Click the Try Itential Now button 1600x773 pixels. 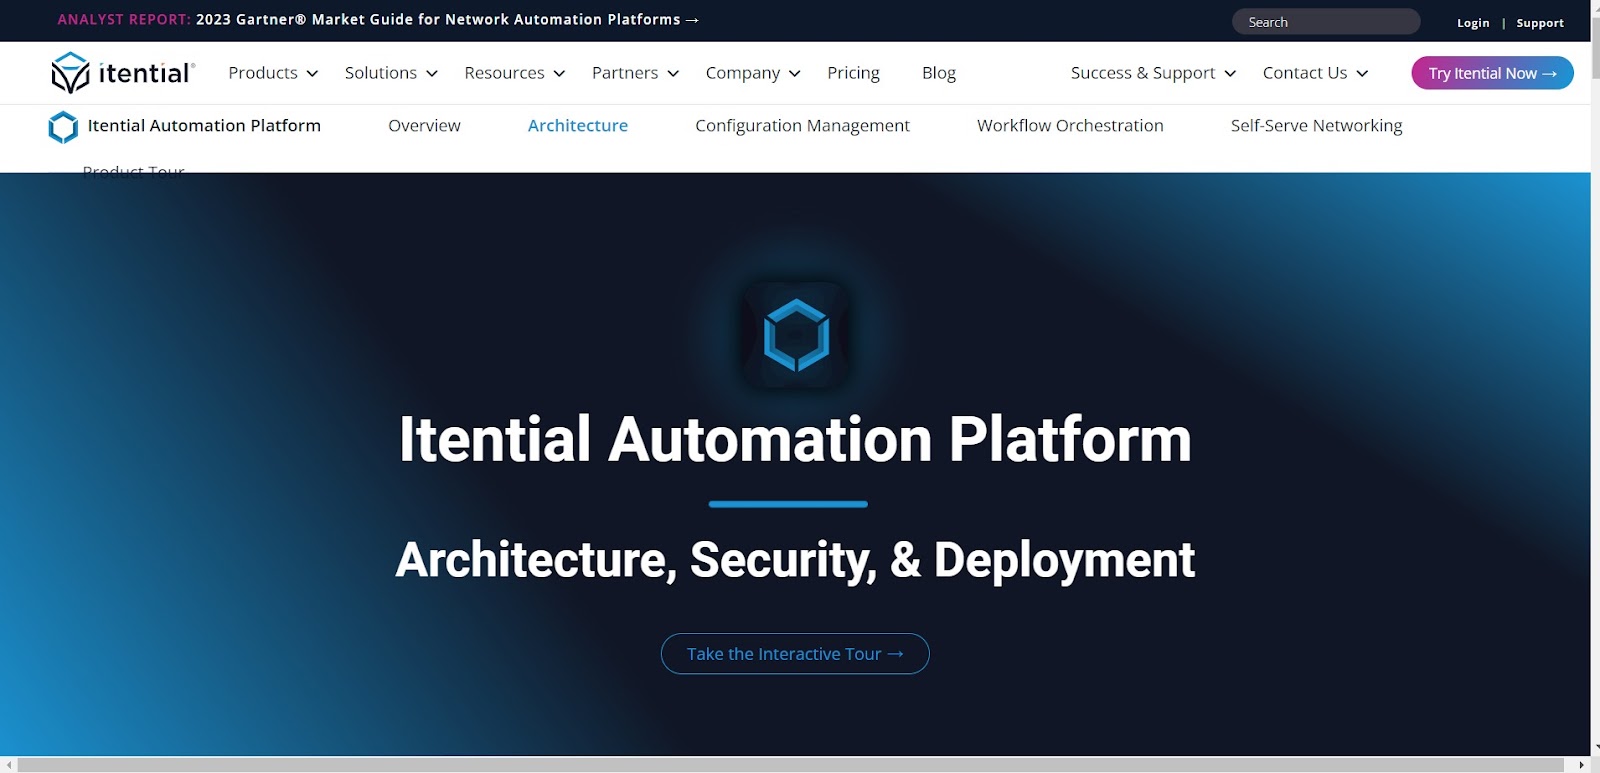pos(1492,73)
